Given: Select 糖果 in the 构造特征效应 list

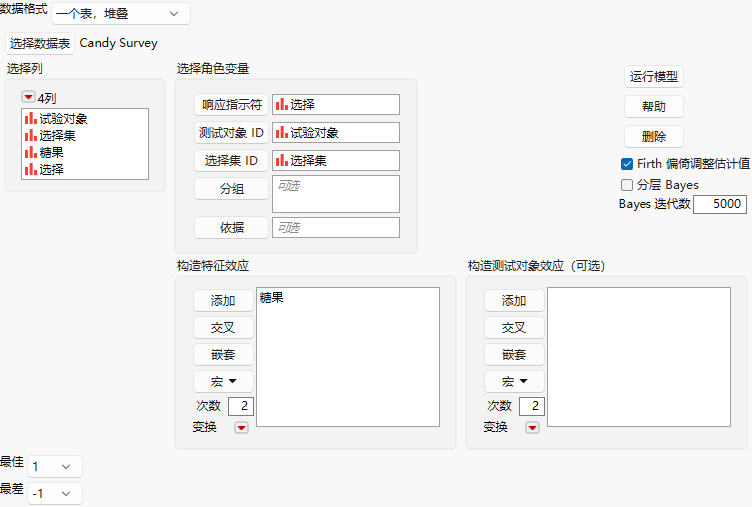Looking at the screenshot, I should [272, 298].
